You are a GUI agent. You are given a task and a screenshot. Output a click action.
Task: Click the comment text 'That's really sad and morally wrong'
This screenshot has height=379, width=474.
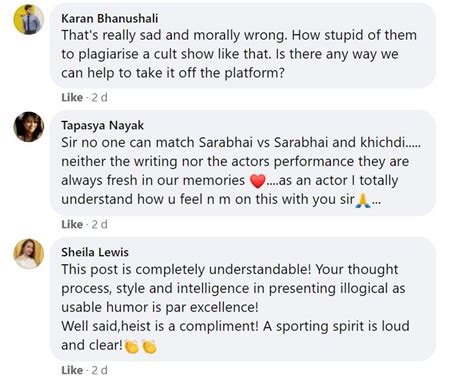pos(174,35)
